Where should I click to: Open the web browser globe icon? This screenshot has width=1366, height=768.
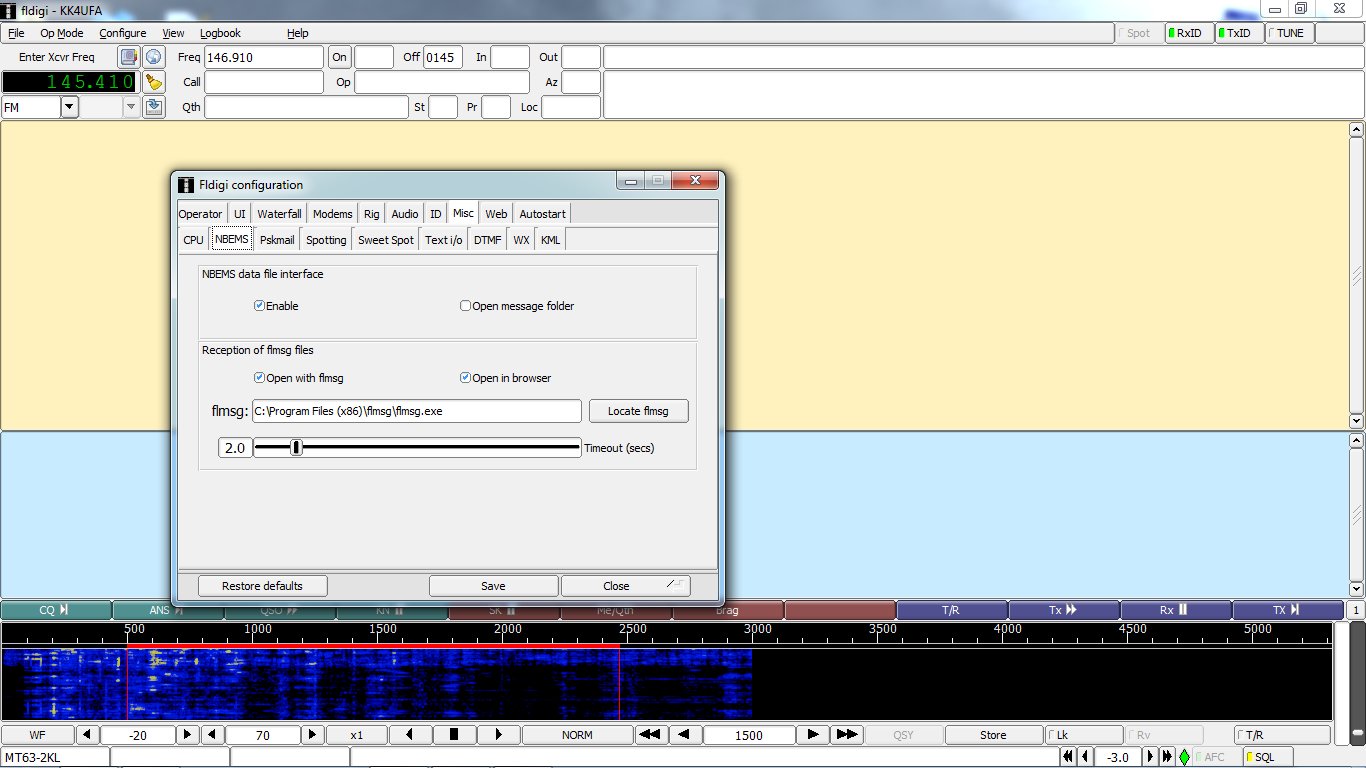click(x=153, y=57)
